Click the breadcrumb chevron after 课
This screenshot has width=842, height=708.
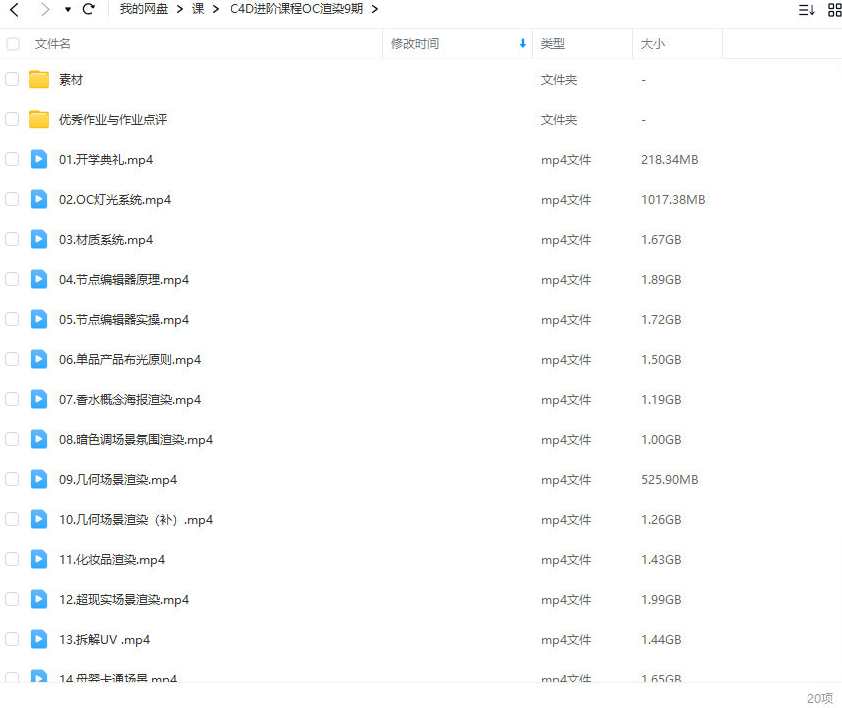click(218, 9)
